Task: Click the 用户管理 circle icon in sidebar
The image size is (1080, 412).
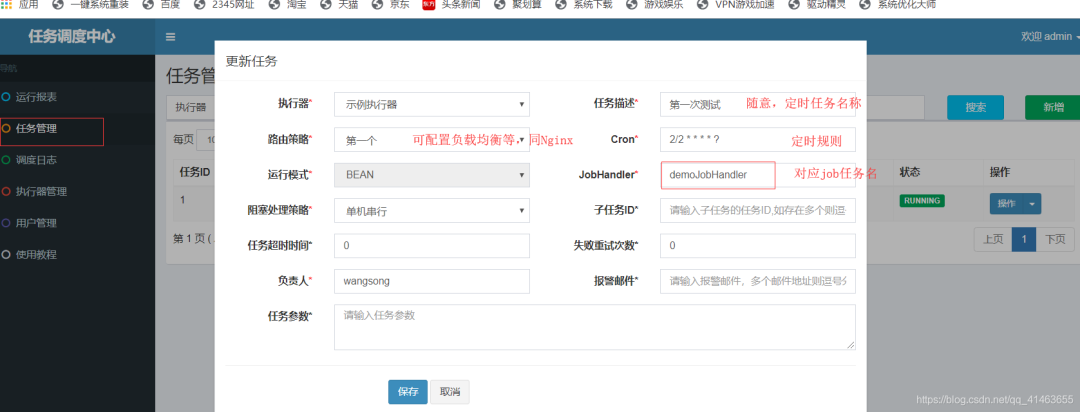Action: click(x=6, y=223)
